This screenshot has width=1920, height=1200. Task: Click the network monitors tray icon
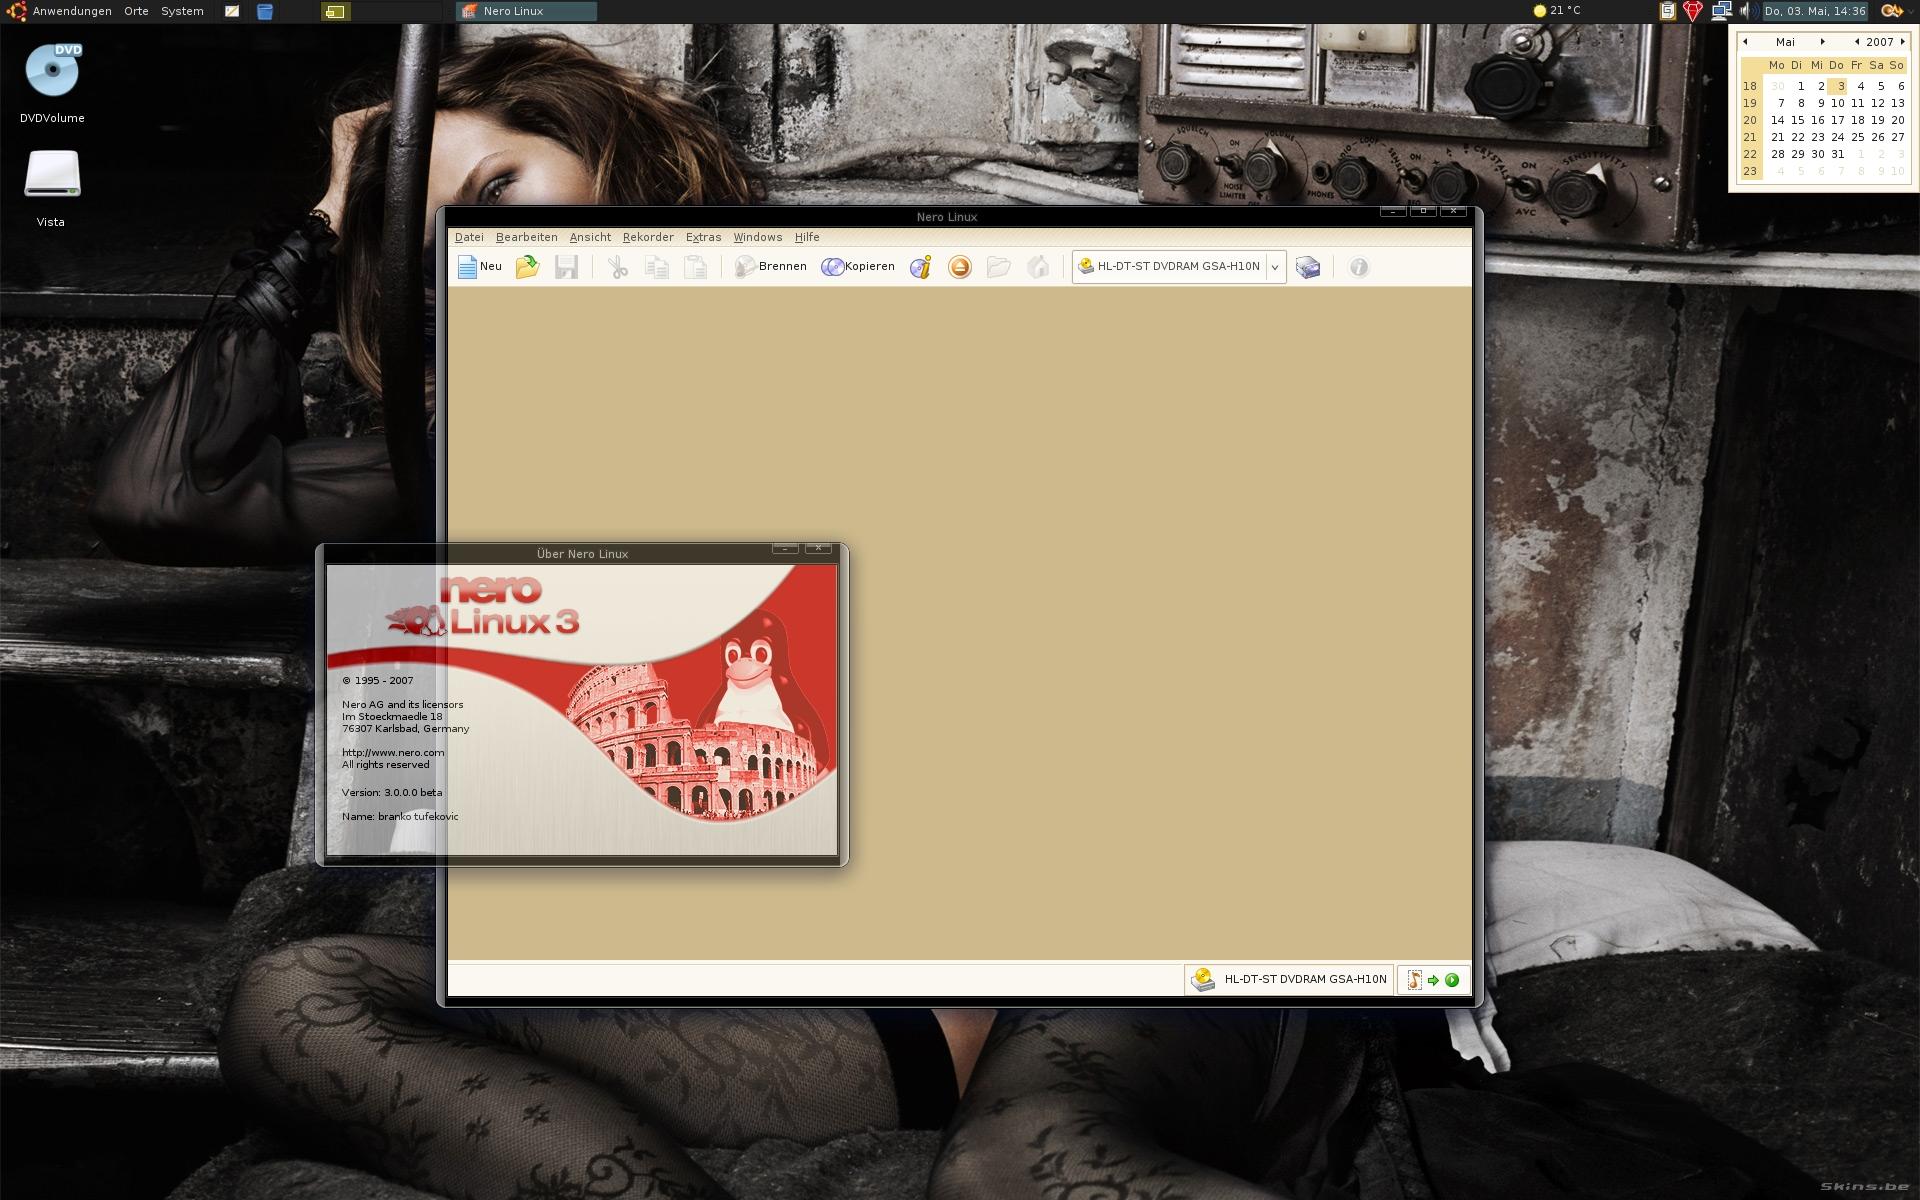tap(1721, 11)
